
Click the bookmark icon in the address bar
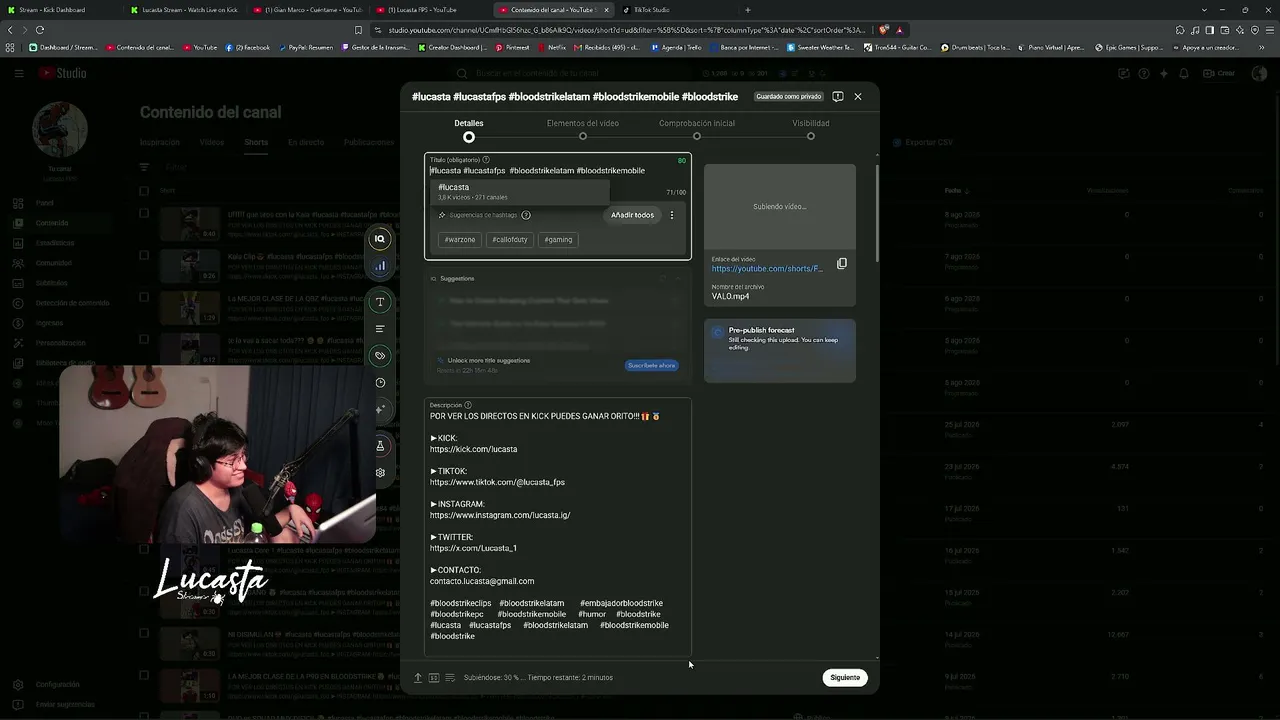pyautogui.click(x=358, y=30)
